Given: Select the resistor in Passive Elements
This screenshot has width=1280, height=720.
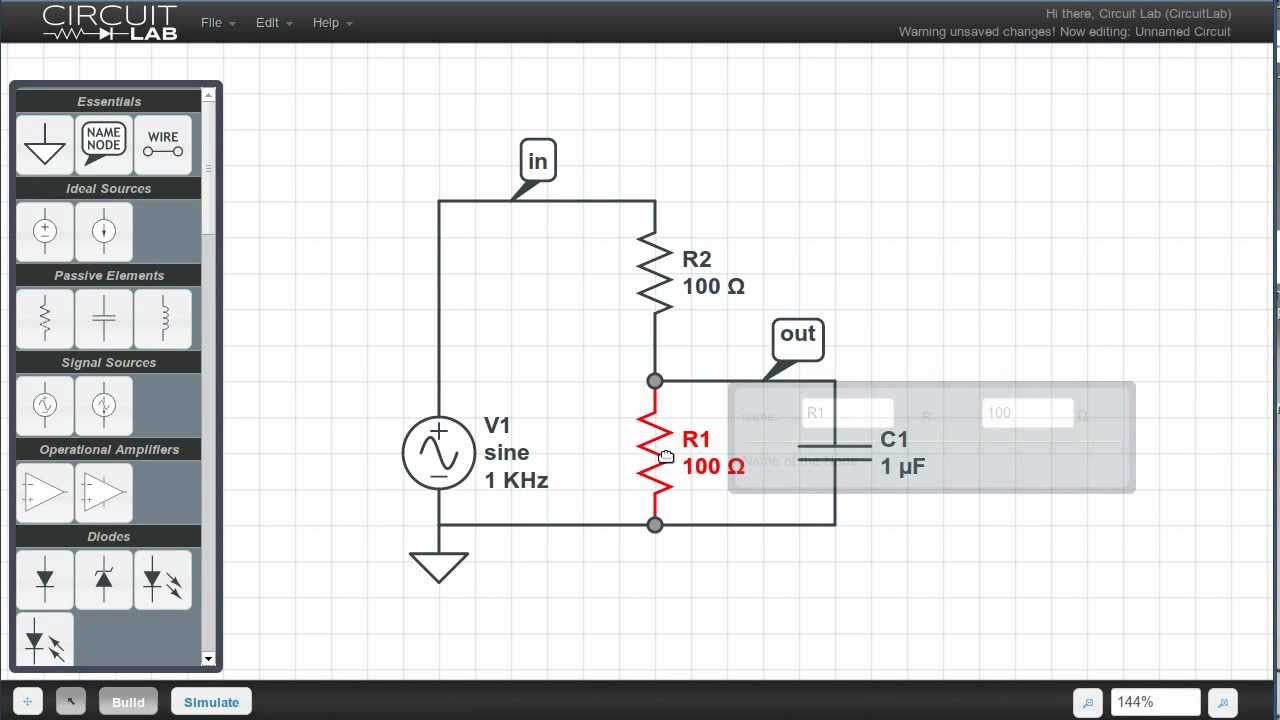Looking at the screenshot, I should (x=45, y=318).
